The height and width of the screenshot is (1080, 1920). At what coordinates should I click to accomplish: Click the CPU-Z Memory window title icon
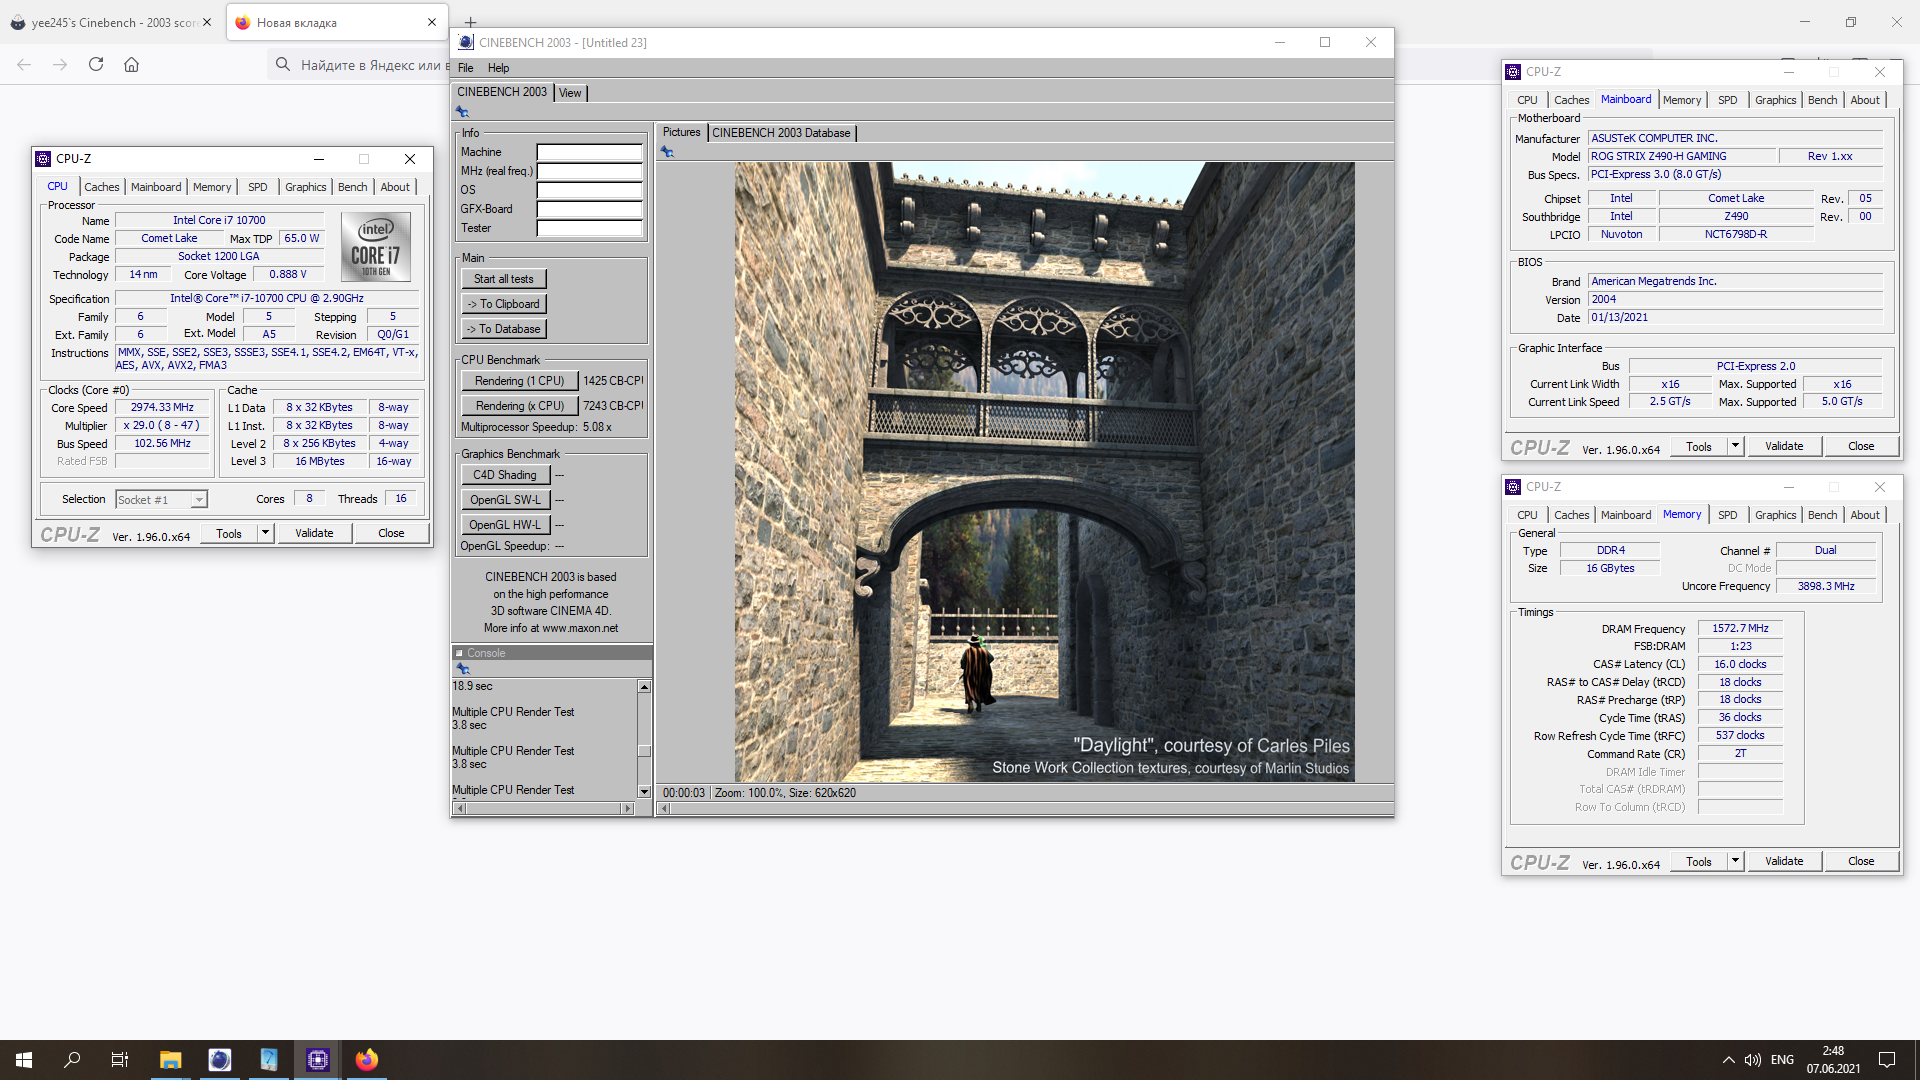tap(1513, 487)
